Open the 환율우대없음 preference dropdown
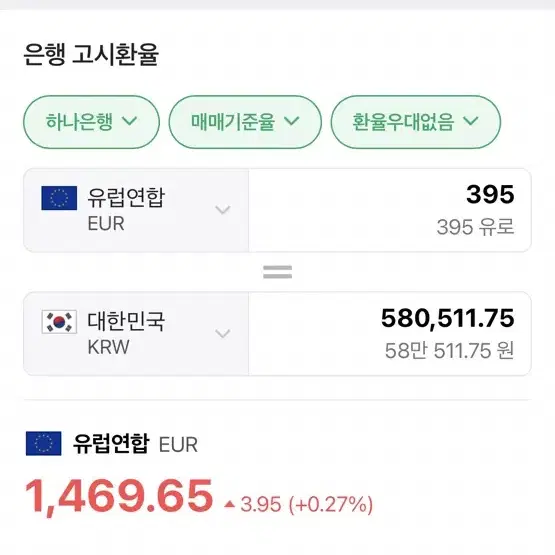This screenshot has height=555, width=555. point(416,122)
